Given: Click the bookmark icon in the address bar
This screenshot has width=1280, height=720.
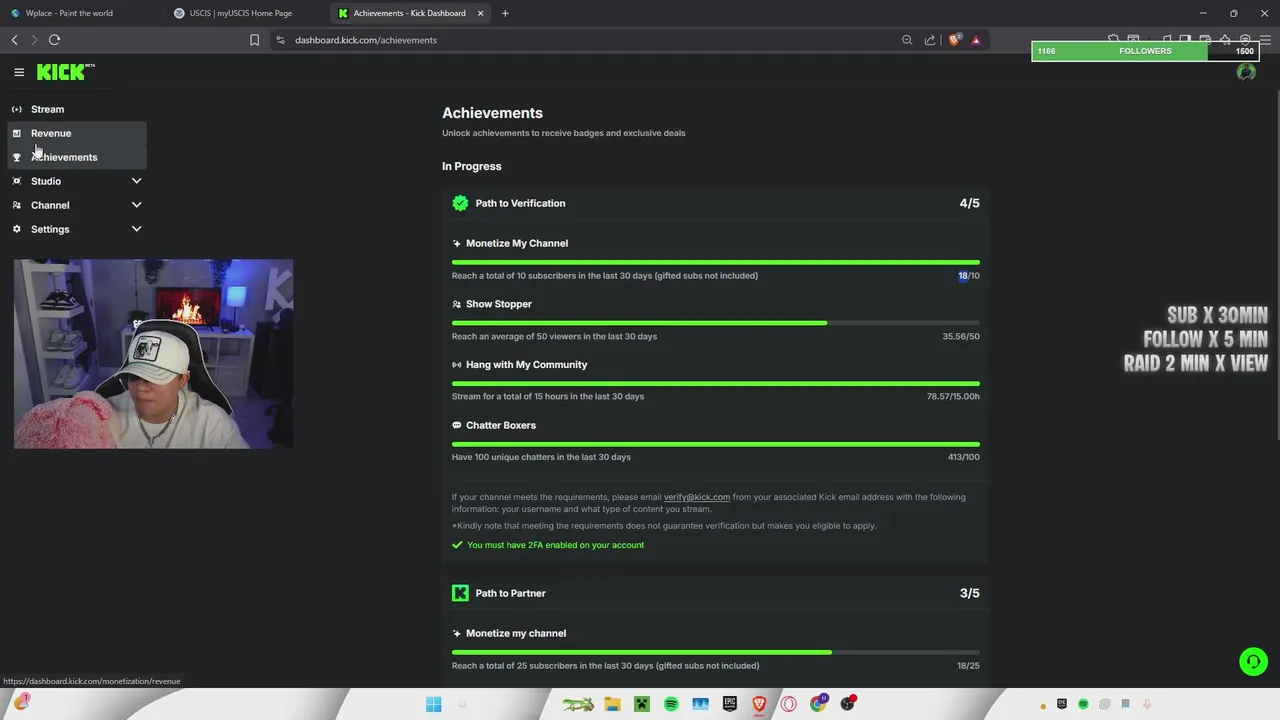Looking at the screenshot, I should (254, 40).
